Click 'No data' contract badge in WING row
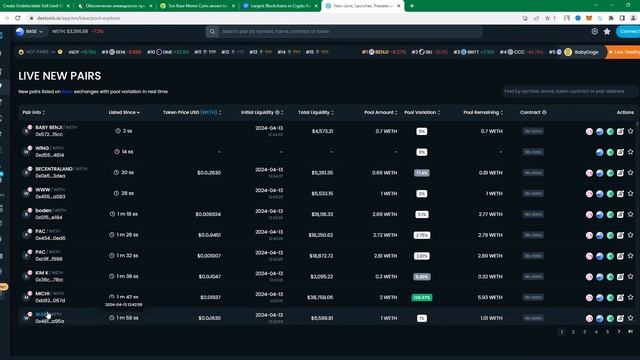This screenshot has height=360, width=640. coord(533,152)
